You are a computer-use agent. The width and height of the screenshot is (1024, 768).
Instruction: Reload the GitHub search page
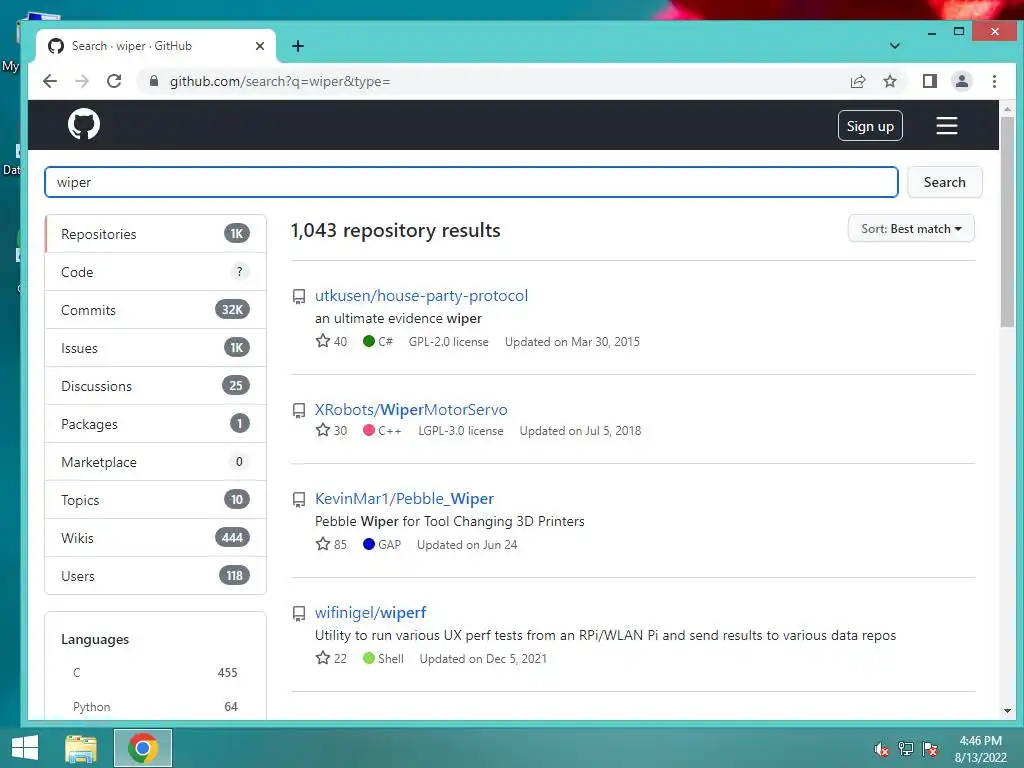click(x=114, y=81)
